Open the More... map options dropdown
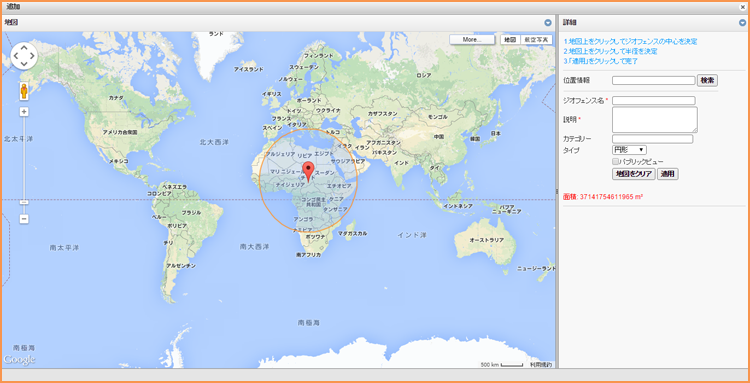The width and height of the screenshot is (750, 383). 472,40
